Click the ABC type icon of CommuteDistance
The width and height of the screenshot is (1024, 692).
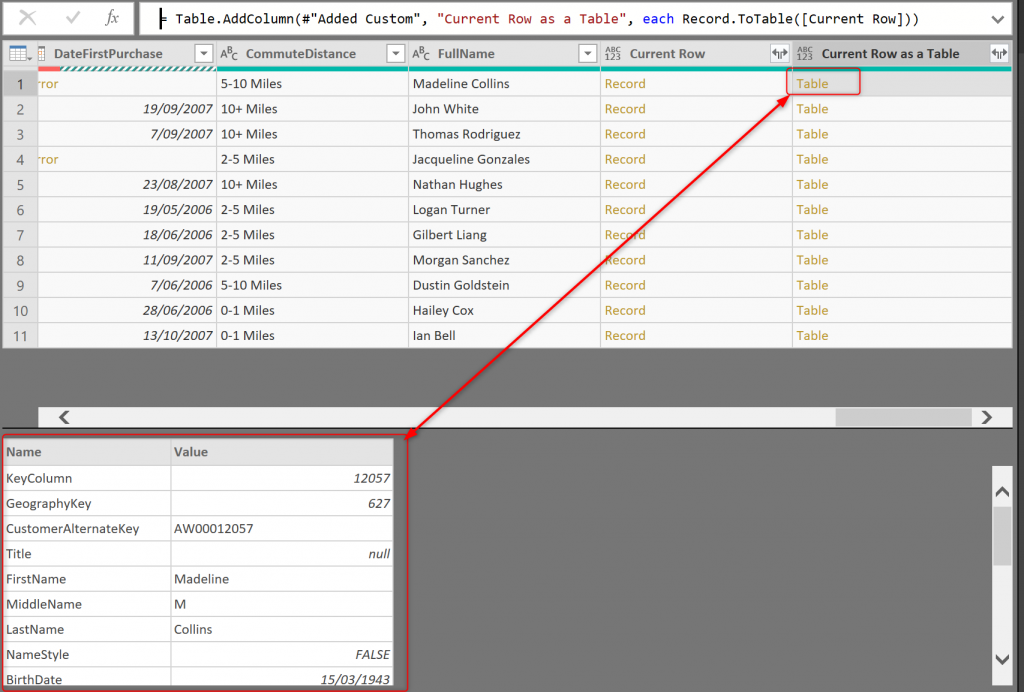[229, 54]
